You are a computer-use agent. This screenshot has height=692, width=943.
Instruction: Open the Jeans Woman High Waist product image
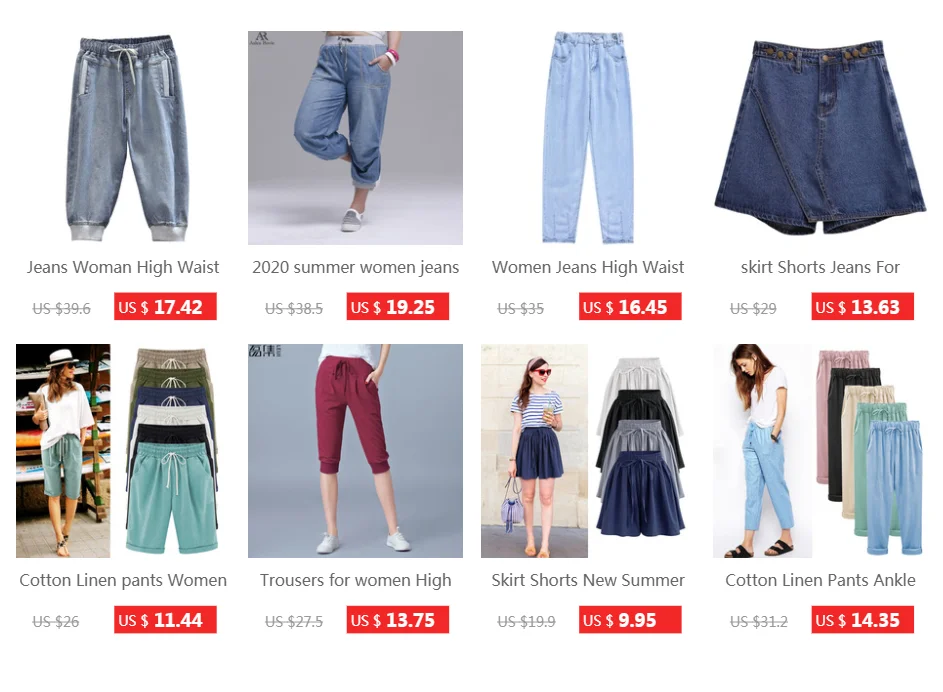[x=123, y=138]
